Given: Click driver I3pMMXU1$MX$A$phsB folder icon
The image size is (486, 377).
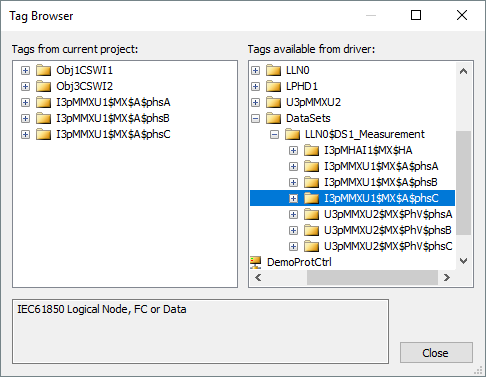Looking at the screenshot, I should point(311,183).
